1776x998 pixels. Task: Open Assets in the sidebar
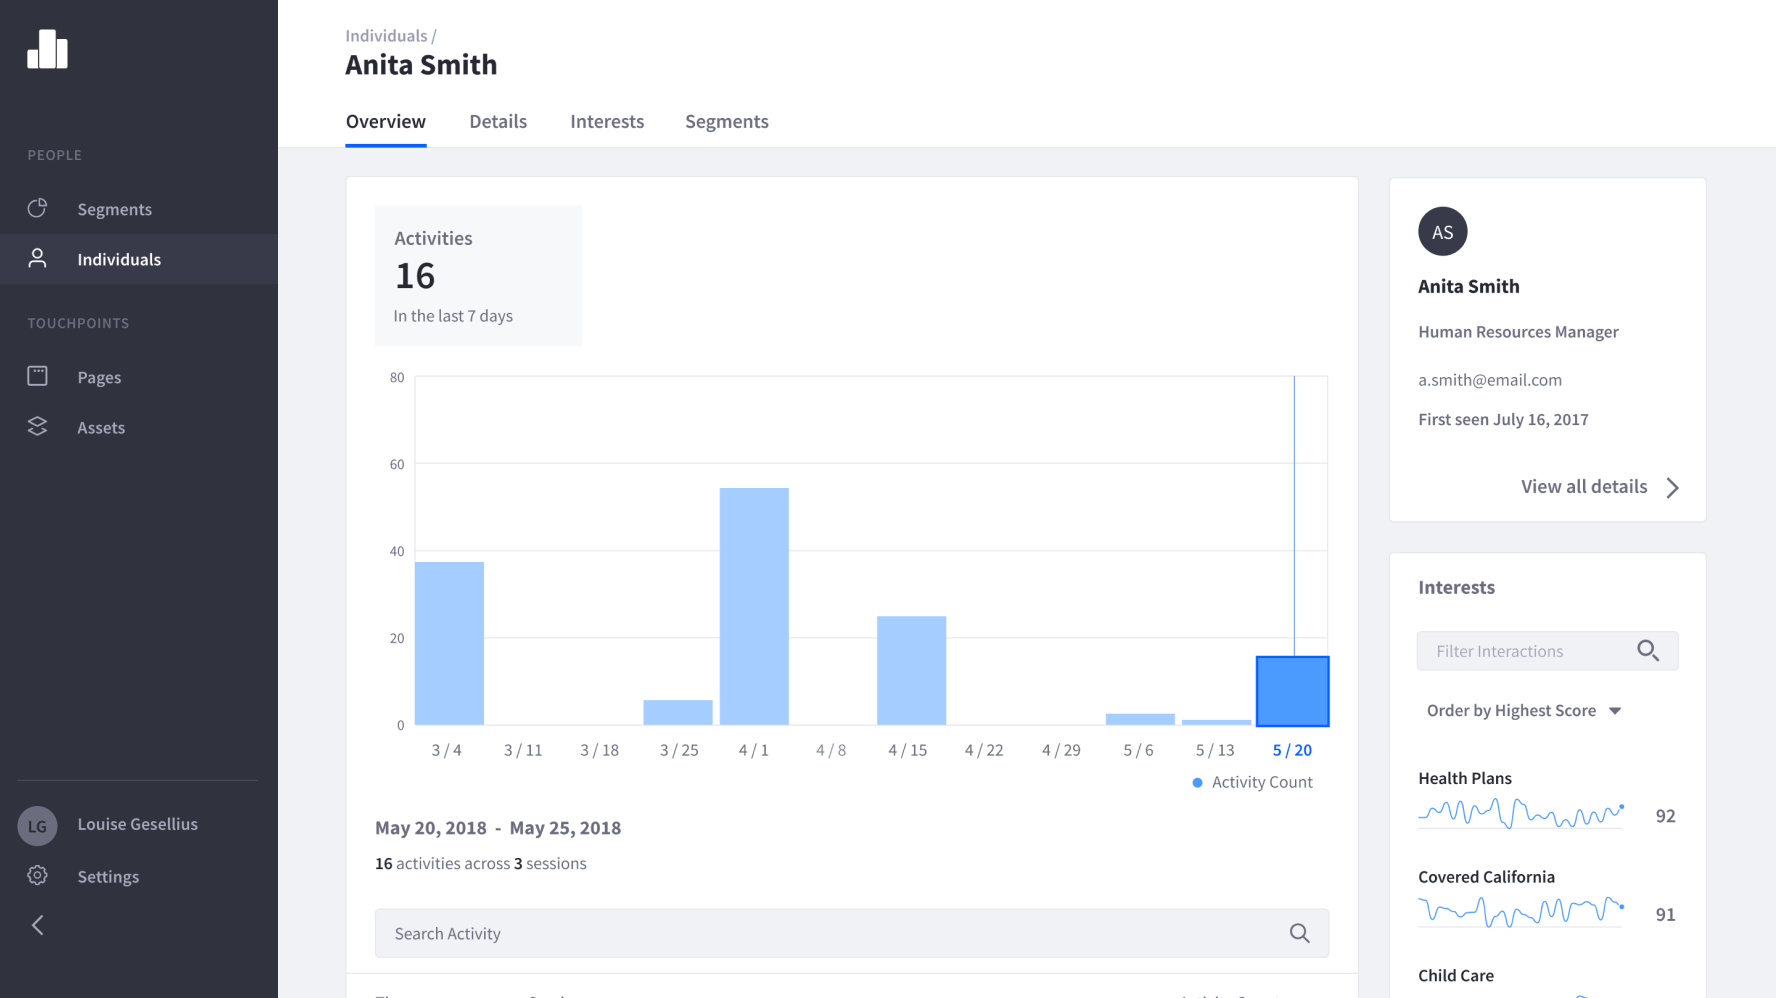(x=139, y=427)
